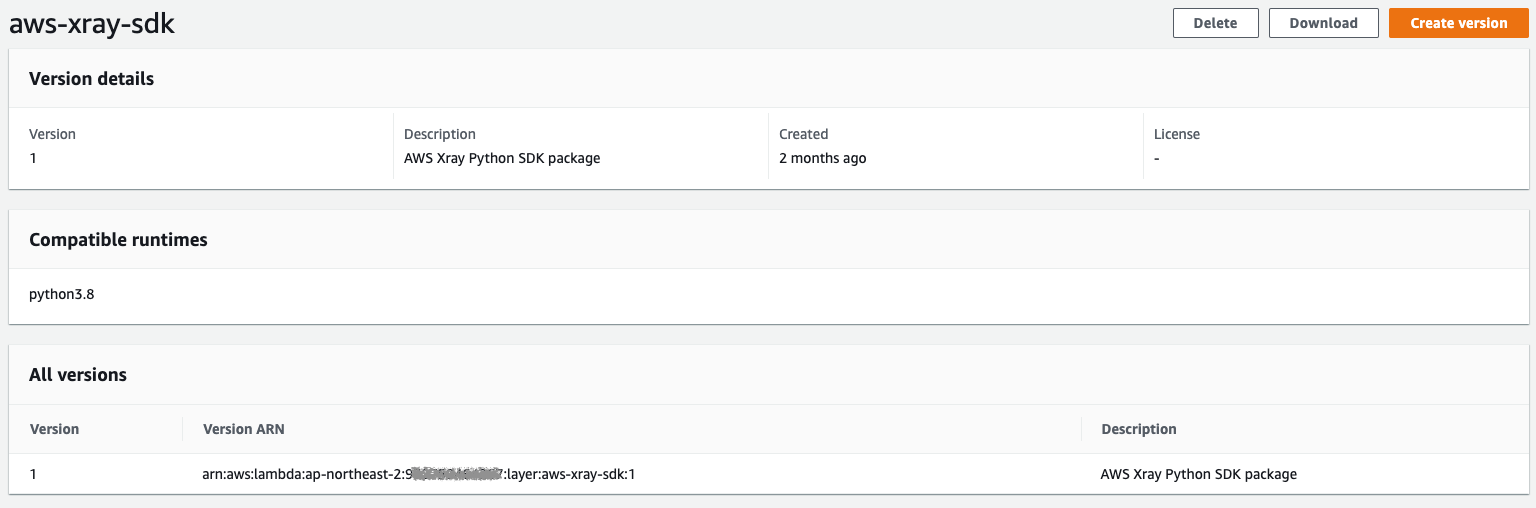Click the Description column header in All versions table

click(1139, 429)
